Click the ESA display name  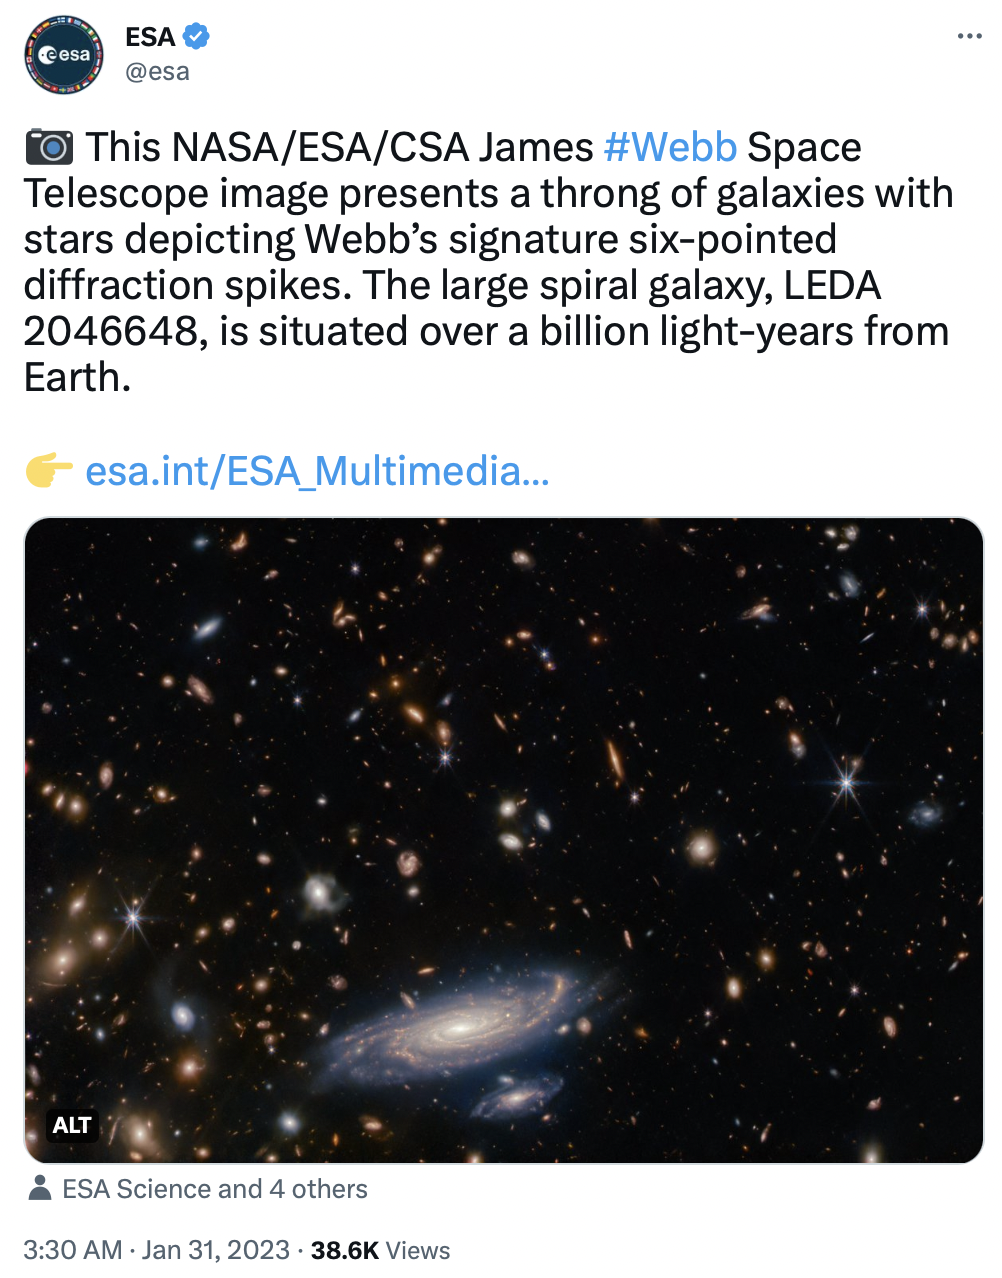tap(150, 37)
